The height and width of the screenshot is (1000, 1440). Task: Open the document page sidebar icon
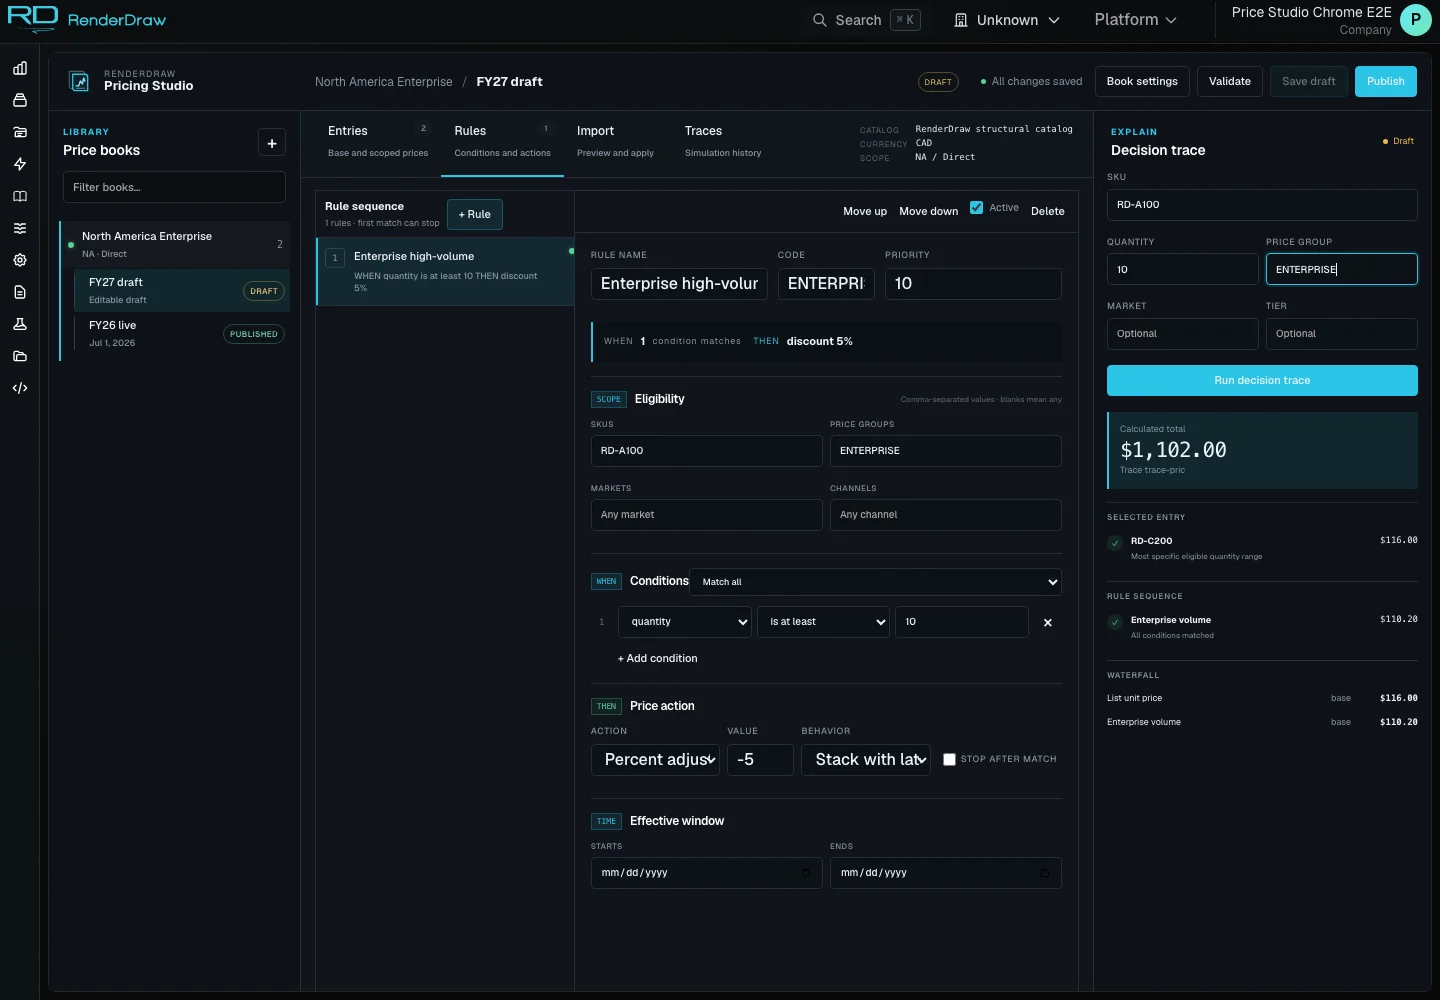pyautogui.click(x=20, y=292)
